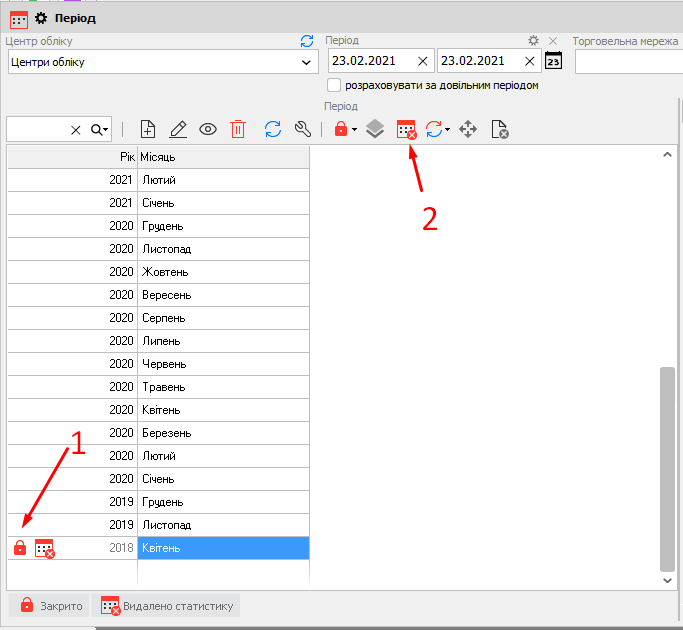The height and width of the screenshot is (630, 683).
Task: Click the four-arrow expand icon
Action: (x=467, y=129)
